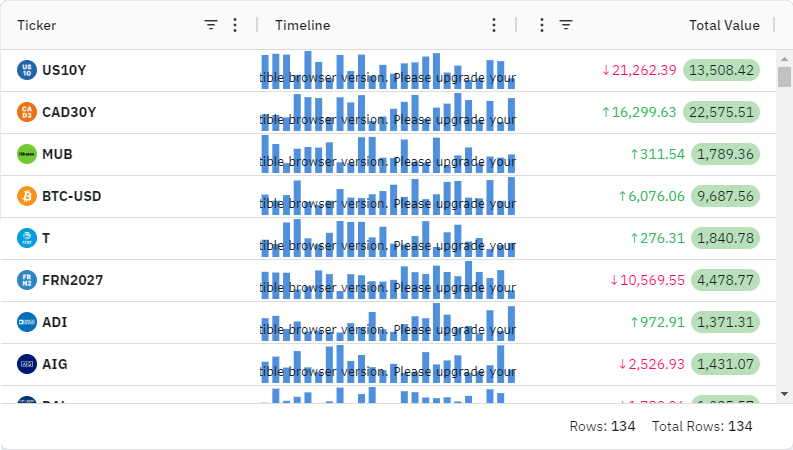Viewport: 793px width, 450px height.
Task: Click the 9,687.56 value badge
Action: coord(725,196)
